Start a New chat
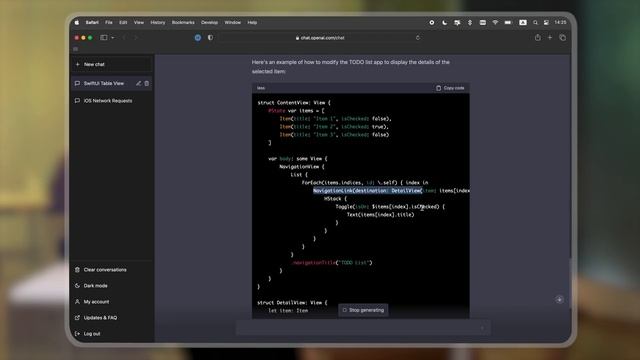This screenshot has height=360, width=640. click(x=112, y=64)
